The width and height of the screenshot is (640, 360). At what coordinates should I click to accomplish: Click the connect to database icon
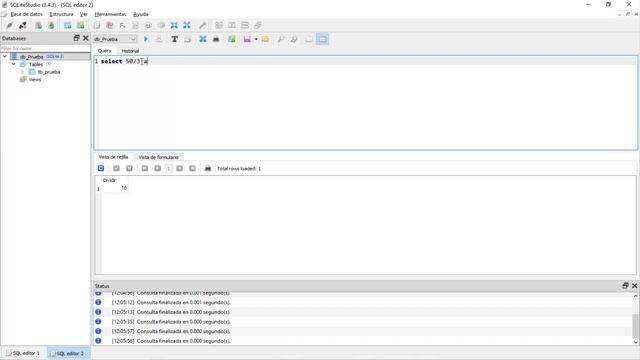point(9,25)
